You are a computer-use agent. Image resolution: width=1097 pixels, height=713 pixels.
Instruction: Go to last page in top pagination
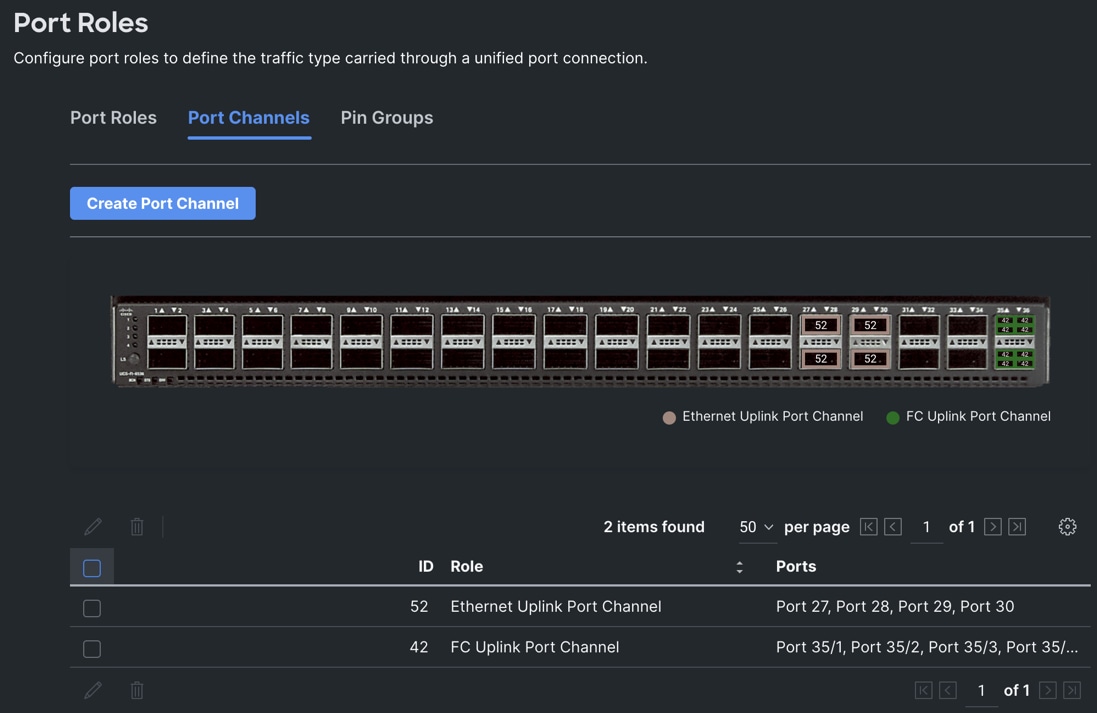[1017, 527]
